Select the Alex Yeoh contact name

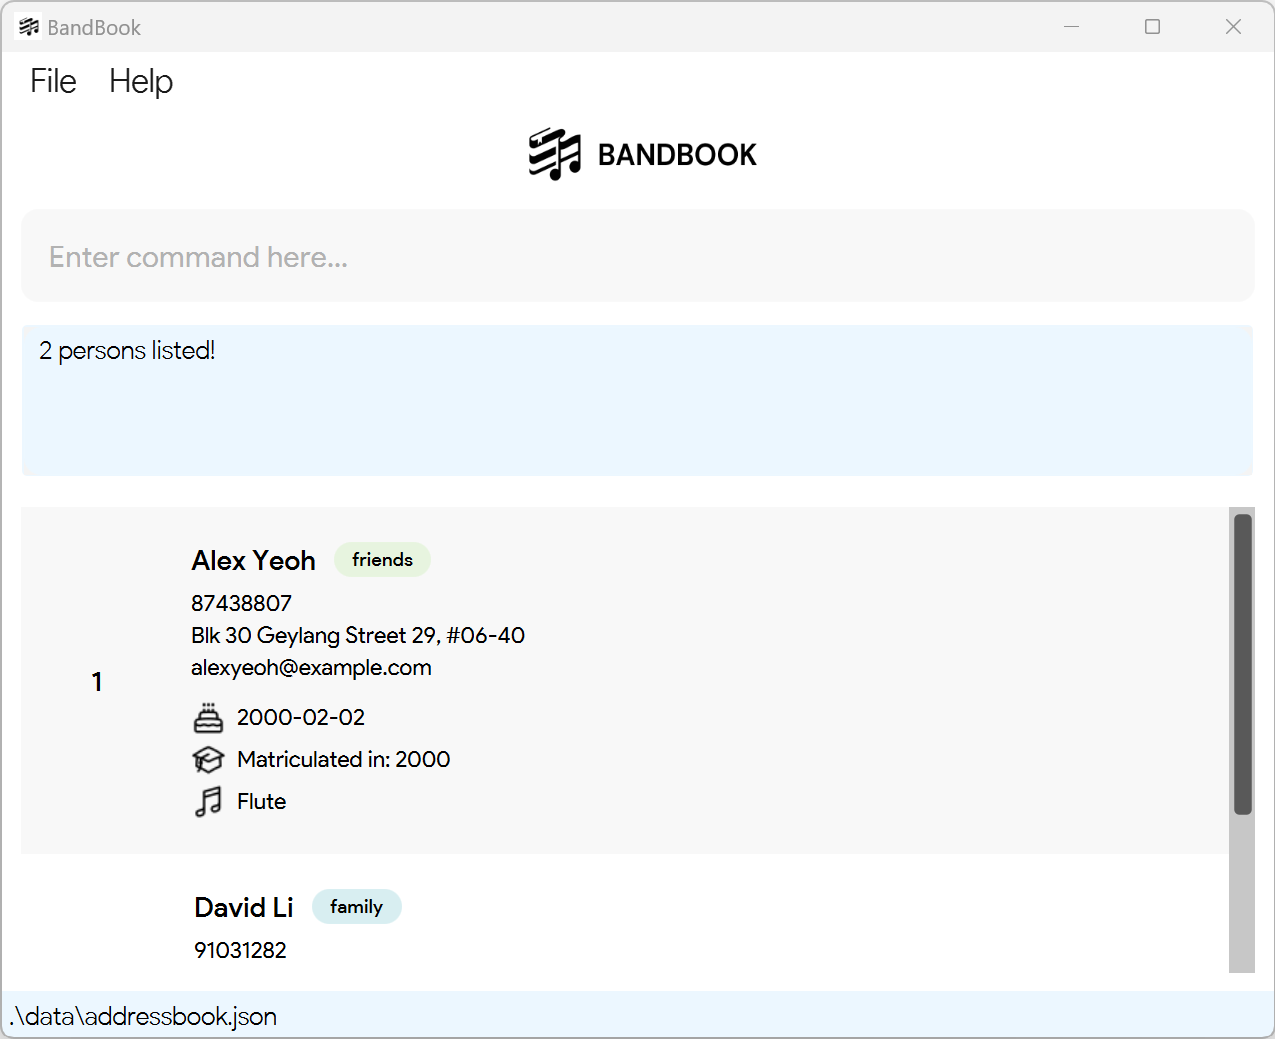[253, 561]
